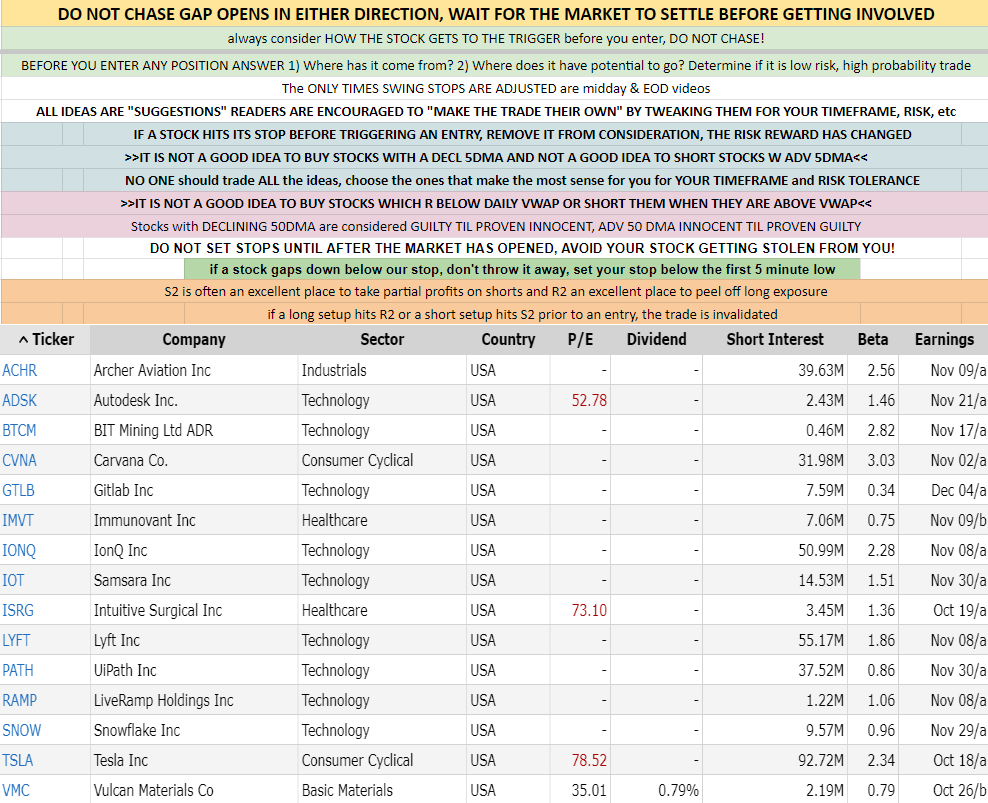
Task: Open the BTCM ticker link
Action: 20,430
